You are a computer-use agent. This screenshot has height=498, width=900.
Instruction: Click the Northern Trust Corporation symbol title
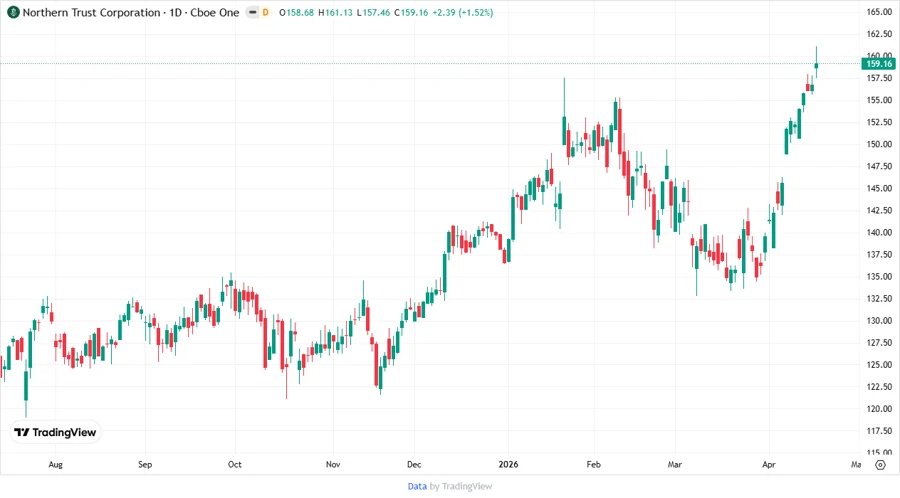[x=131, y=12]
